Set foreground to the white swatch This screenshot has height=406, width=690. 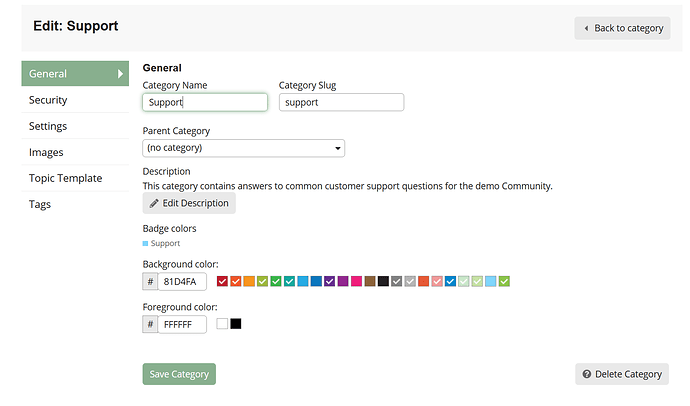[222, 324]
